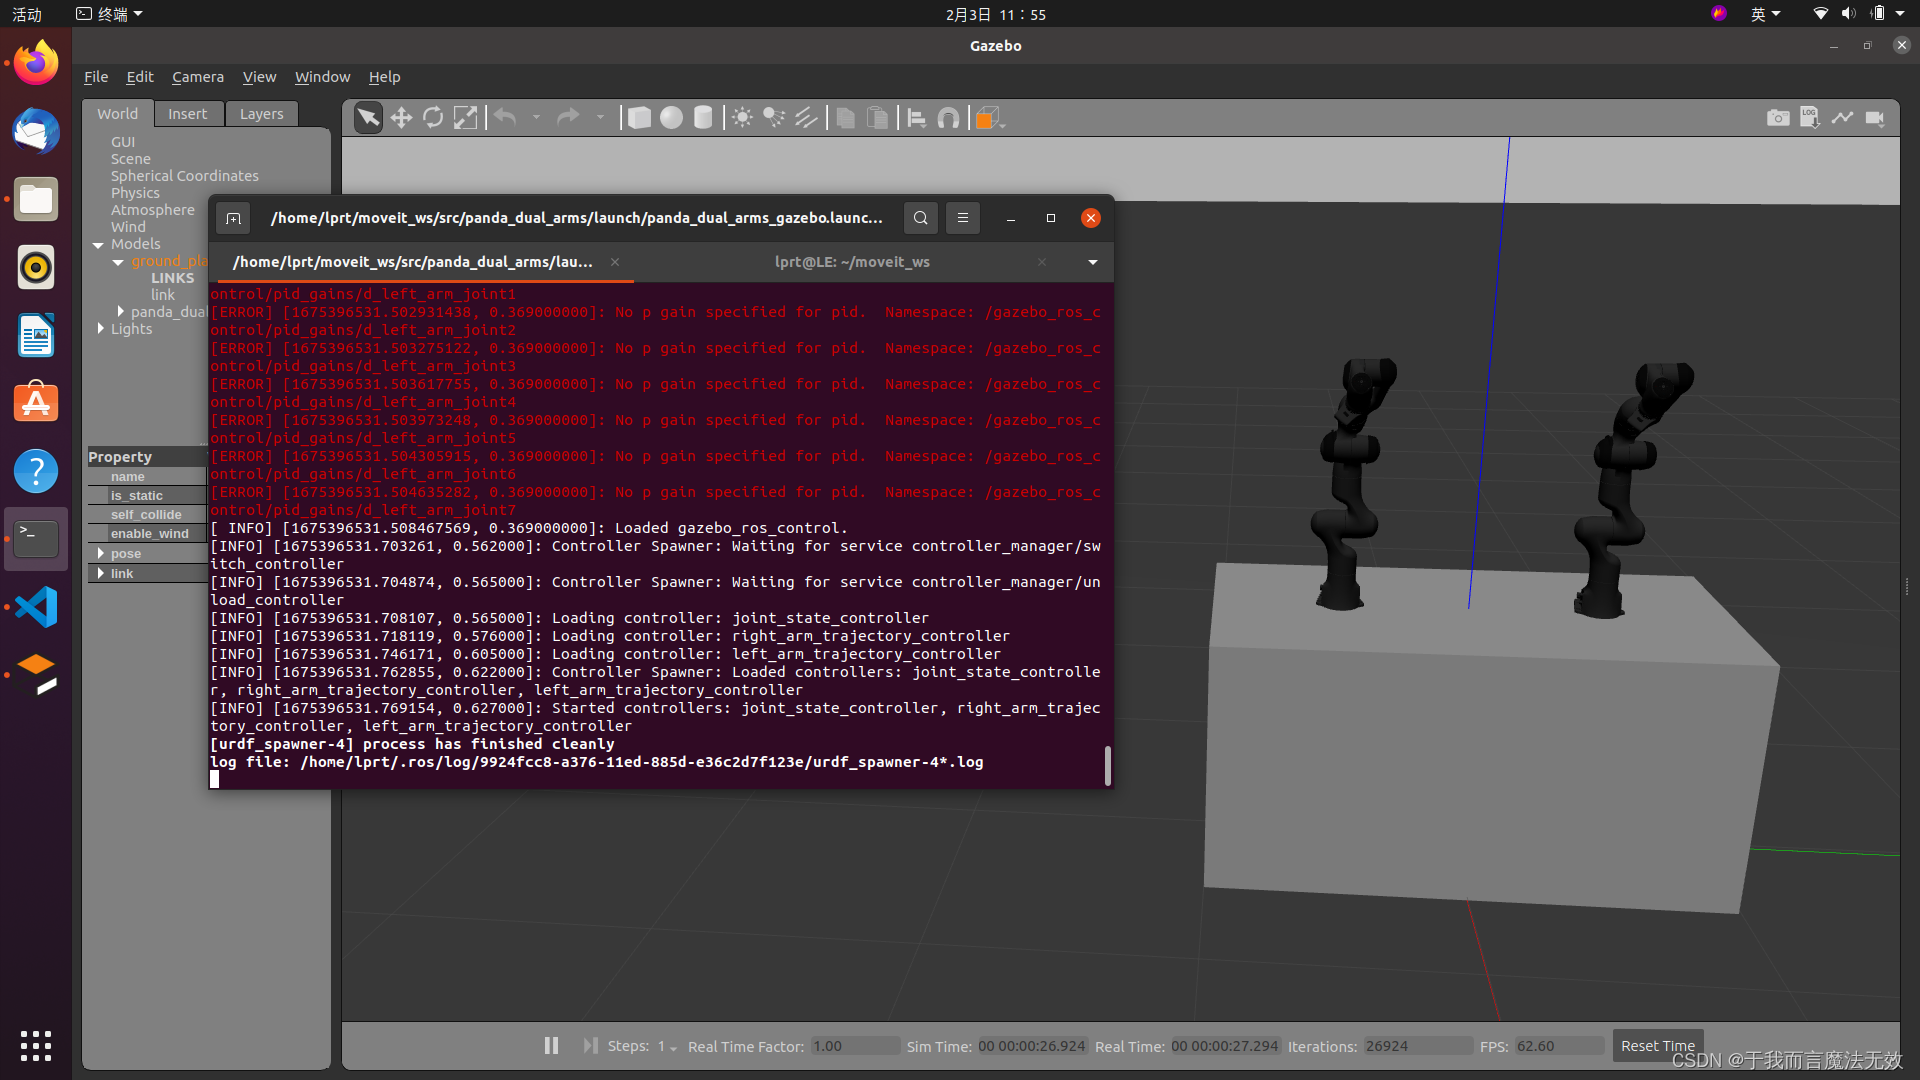Expand the pose property

point(101,553)
